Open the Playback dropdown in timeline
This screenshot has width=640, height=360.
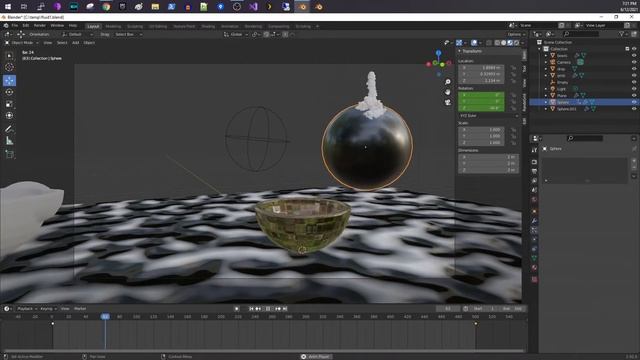coord(27,309)
